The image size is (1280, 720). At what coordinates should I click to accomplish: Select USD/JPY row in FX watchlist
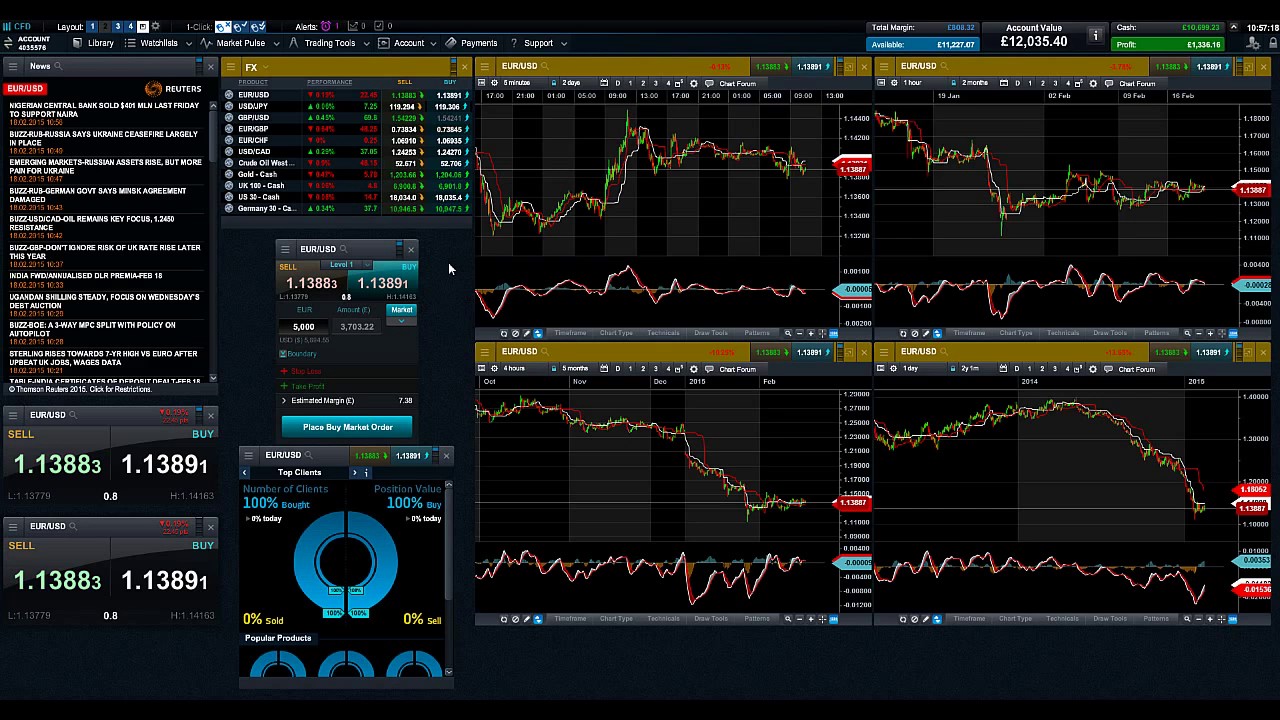pyautogui.click(x=345, y=106)
